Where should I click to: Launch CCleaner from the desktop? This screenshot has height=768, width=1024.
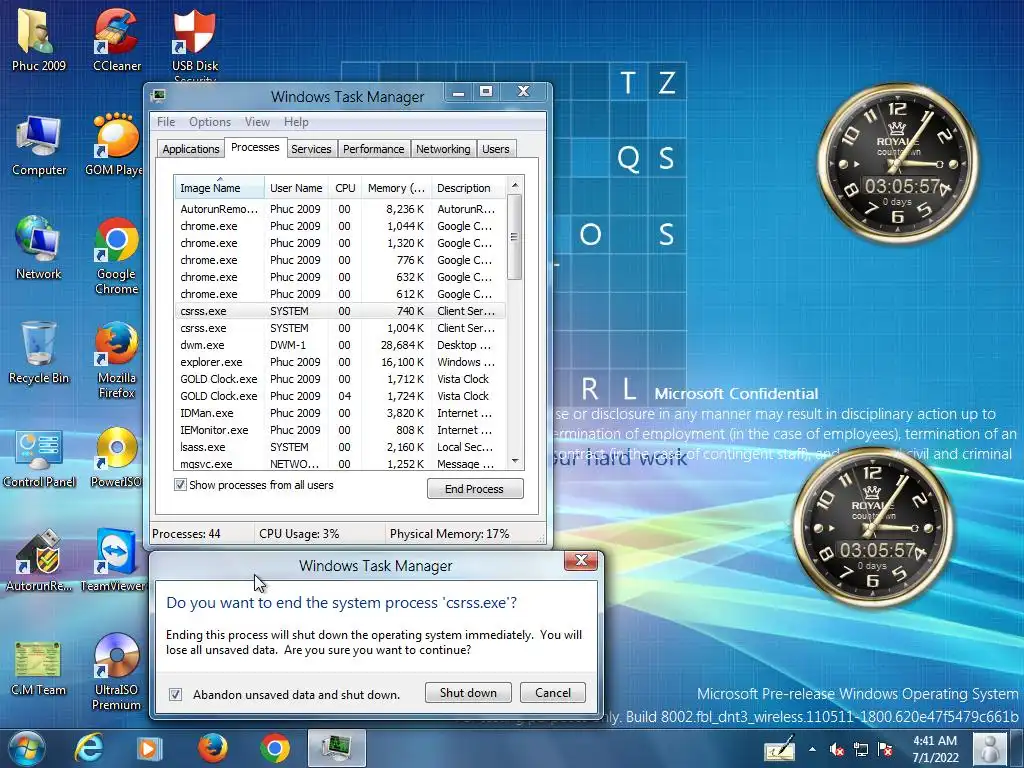pyautogui.click(x=116, y=39)
